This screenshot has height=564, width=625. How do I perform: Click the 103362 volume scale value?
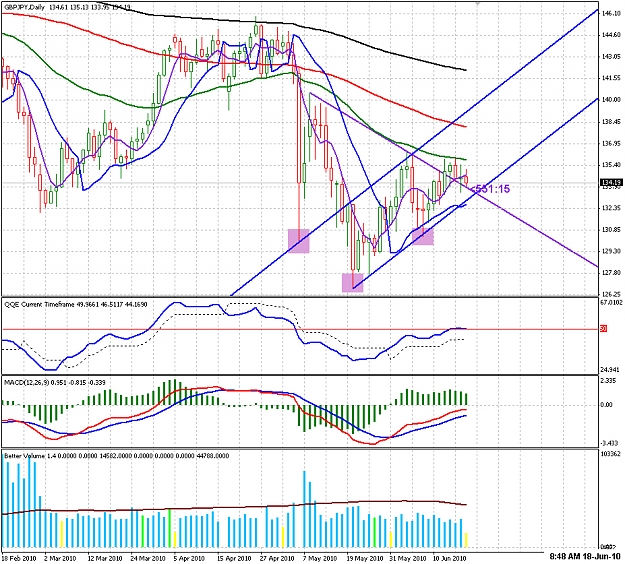click(611, 454)
